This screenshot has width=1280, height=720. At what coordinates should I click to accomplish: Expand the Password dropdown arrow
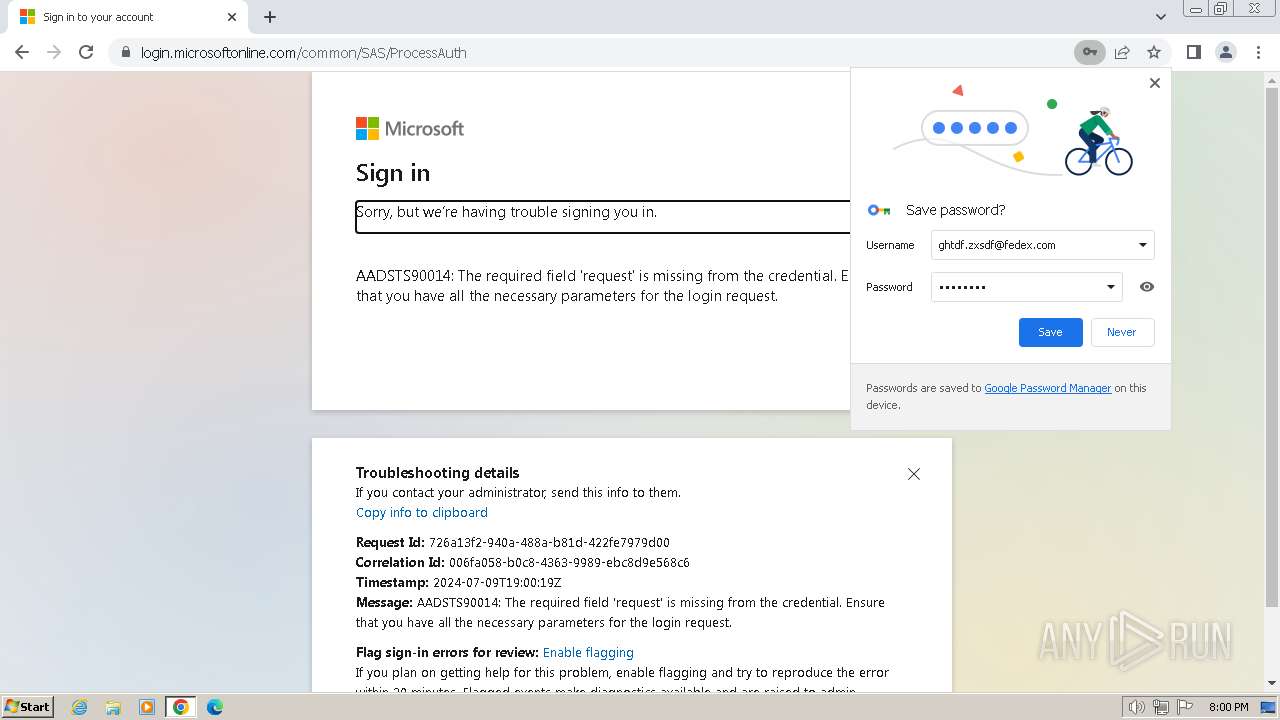[x=1110, y=287]
